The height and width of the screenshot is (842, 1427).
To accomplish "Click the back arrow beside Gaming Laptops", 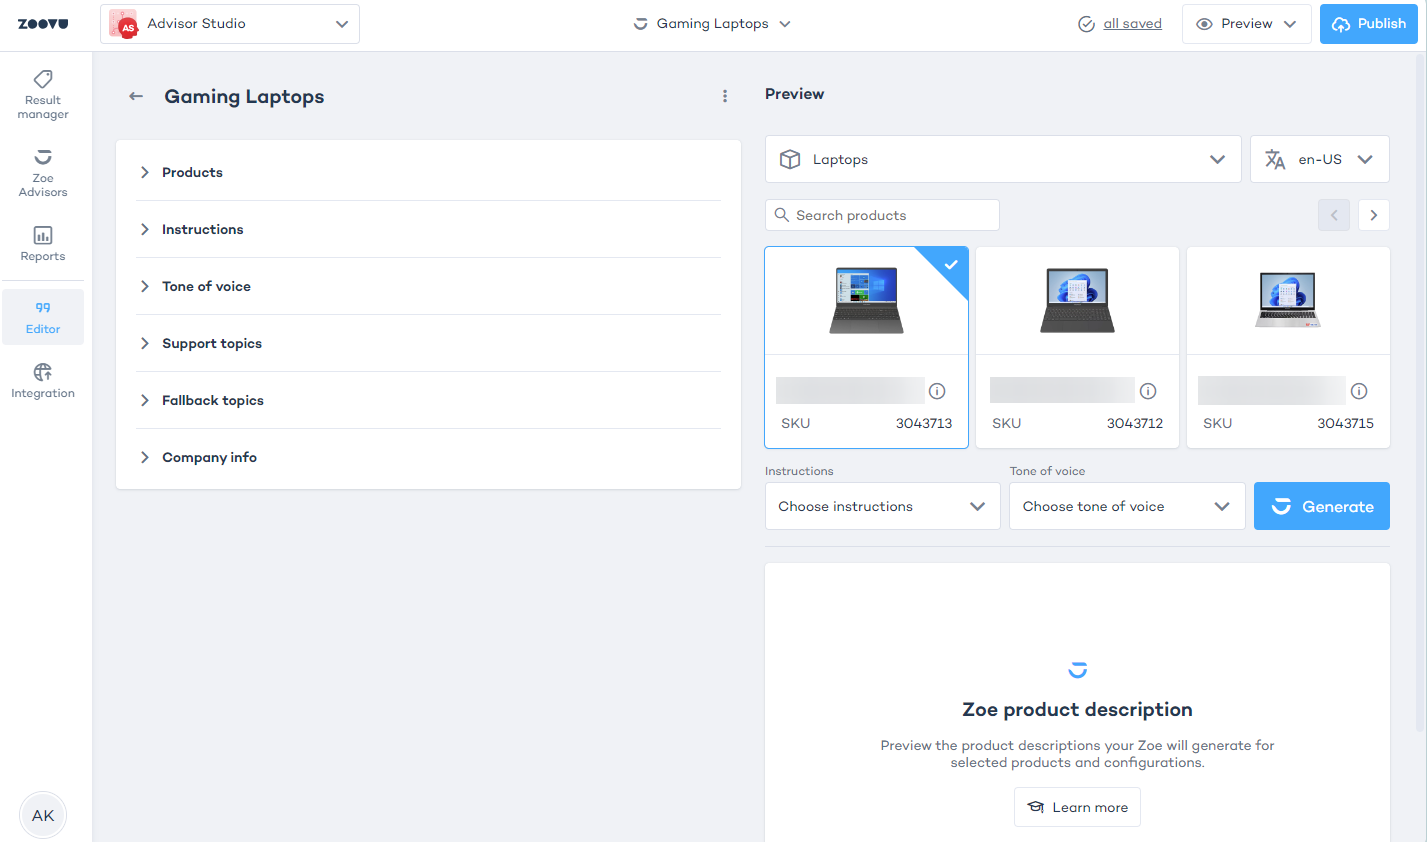I will [x=136, y=97].
